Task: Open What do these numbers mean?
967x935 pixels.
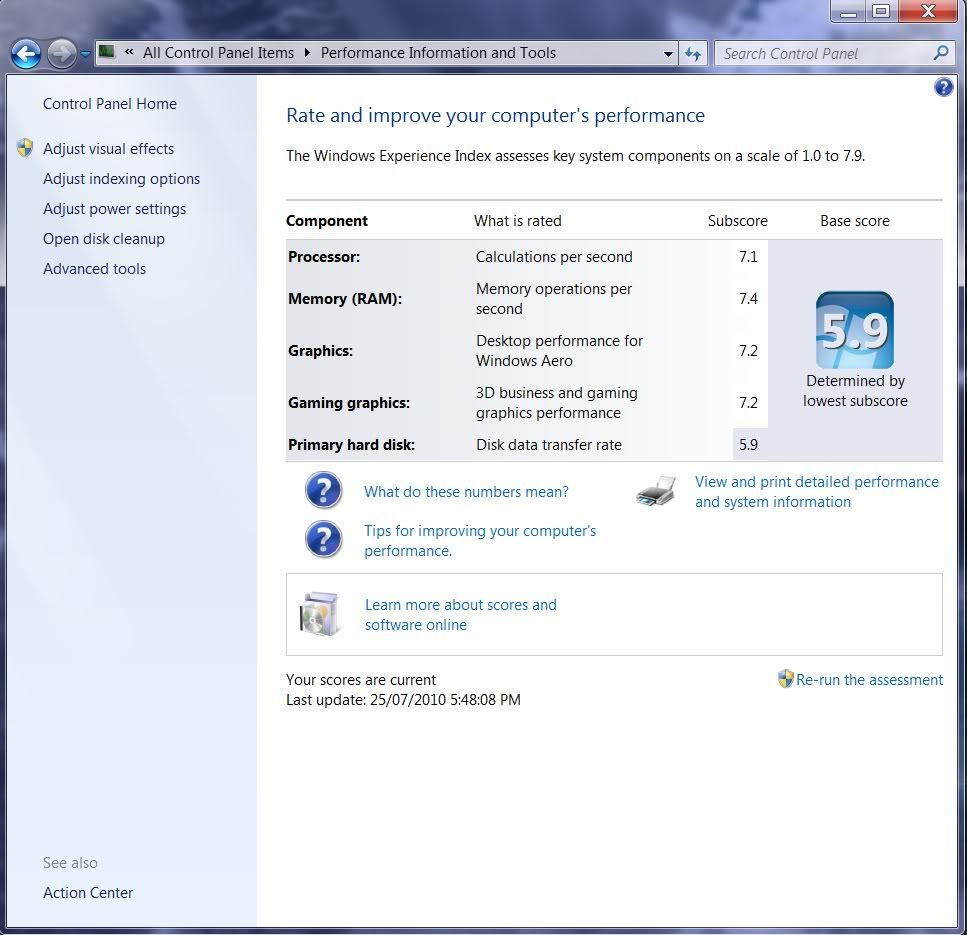Action: 466,492
